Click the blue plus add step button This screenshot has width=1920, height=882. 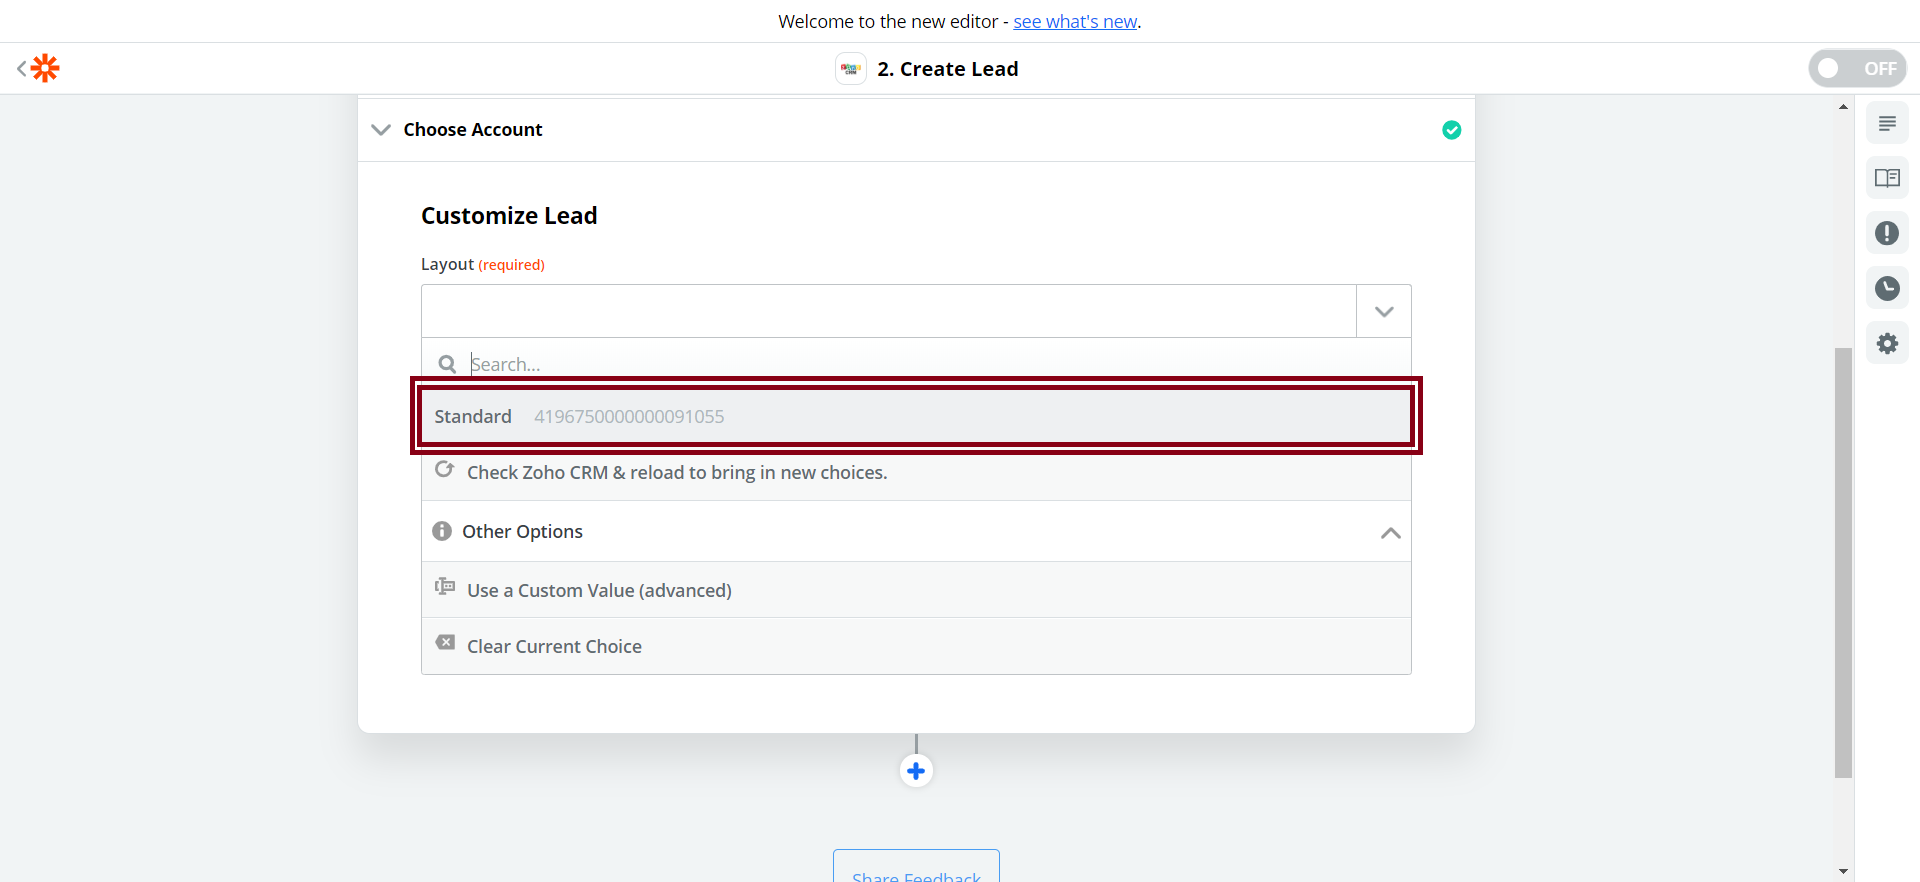point(915,771)
